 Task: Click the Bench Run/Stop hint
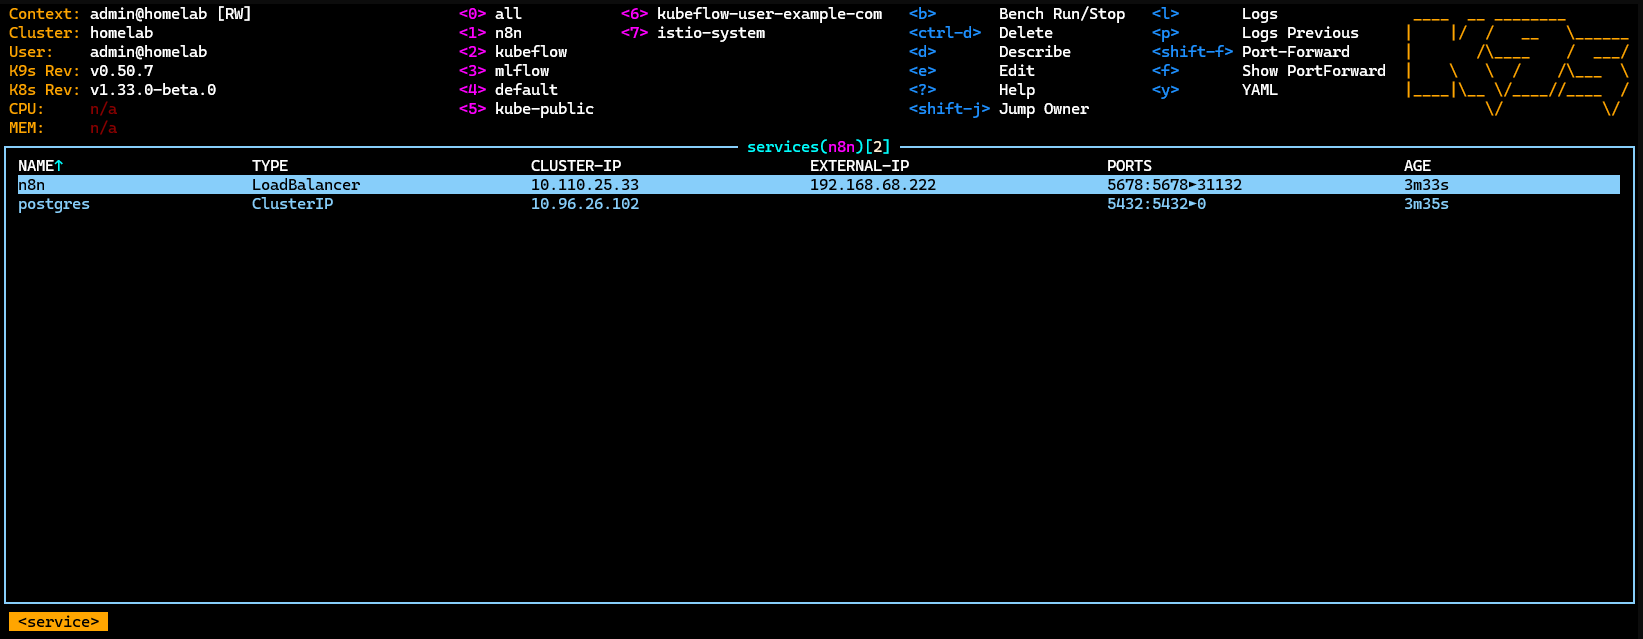click(x=1062, y=14)
